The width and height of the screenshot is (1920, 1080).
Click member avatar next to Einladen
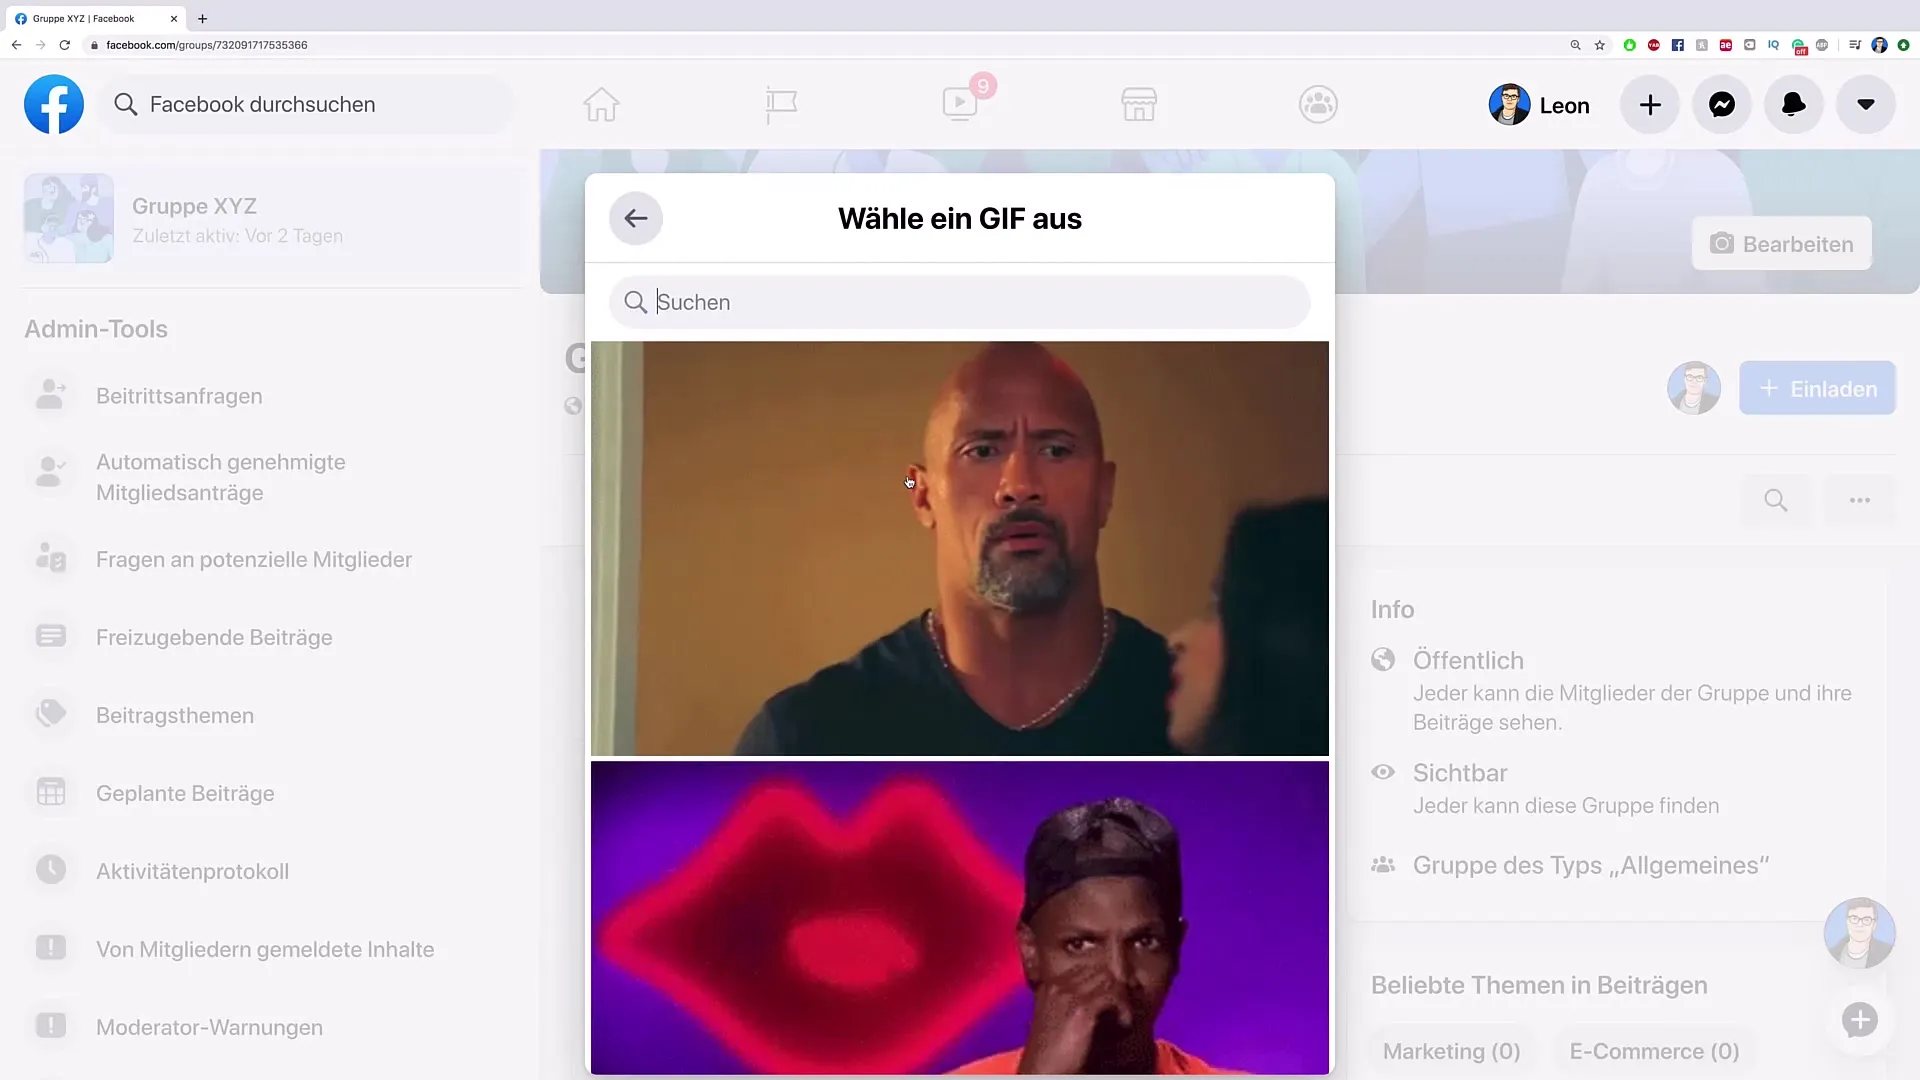coord(1694,388)
